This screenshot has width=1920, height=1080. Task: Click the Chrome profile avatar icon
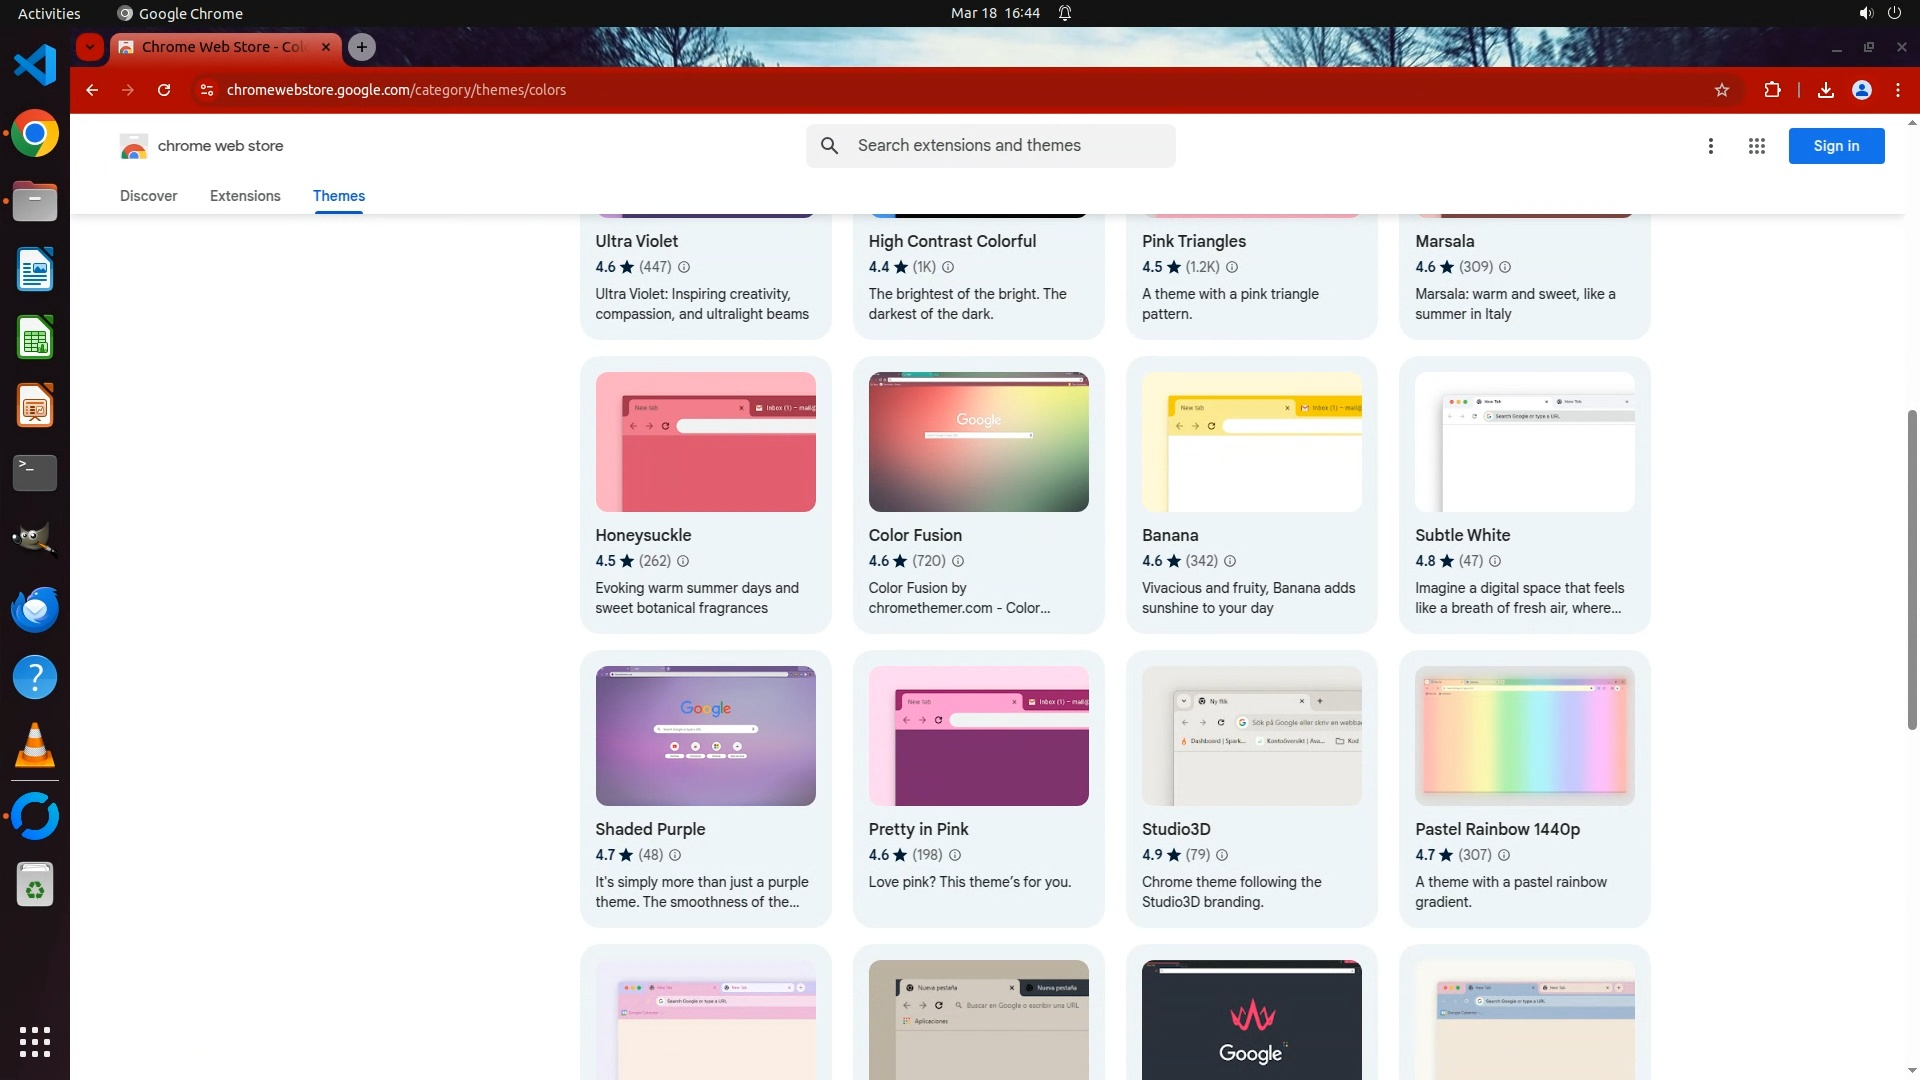(1861, 90)
